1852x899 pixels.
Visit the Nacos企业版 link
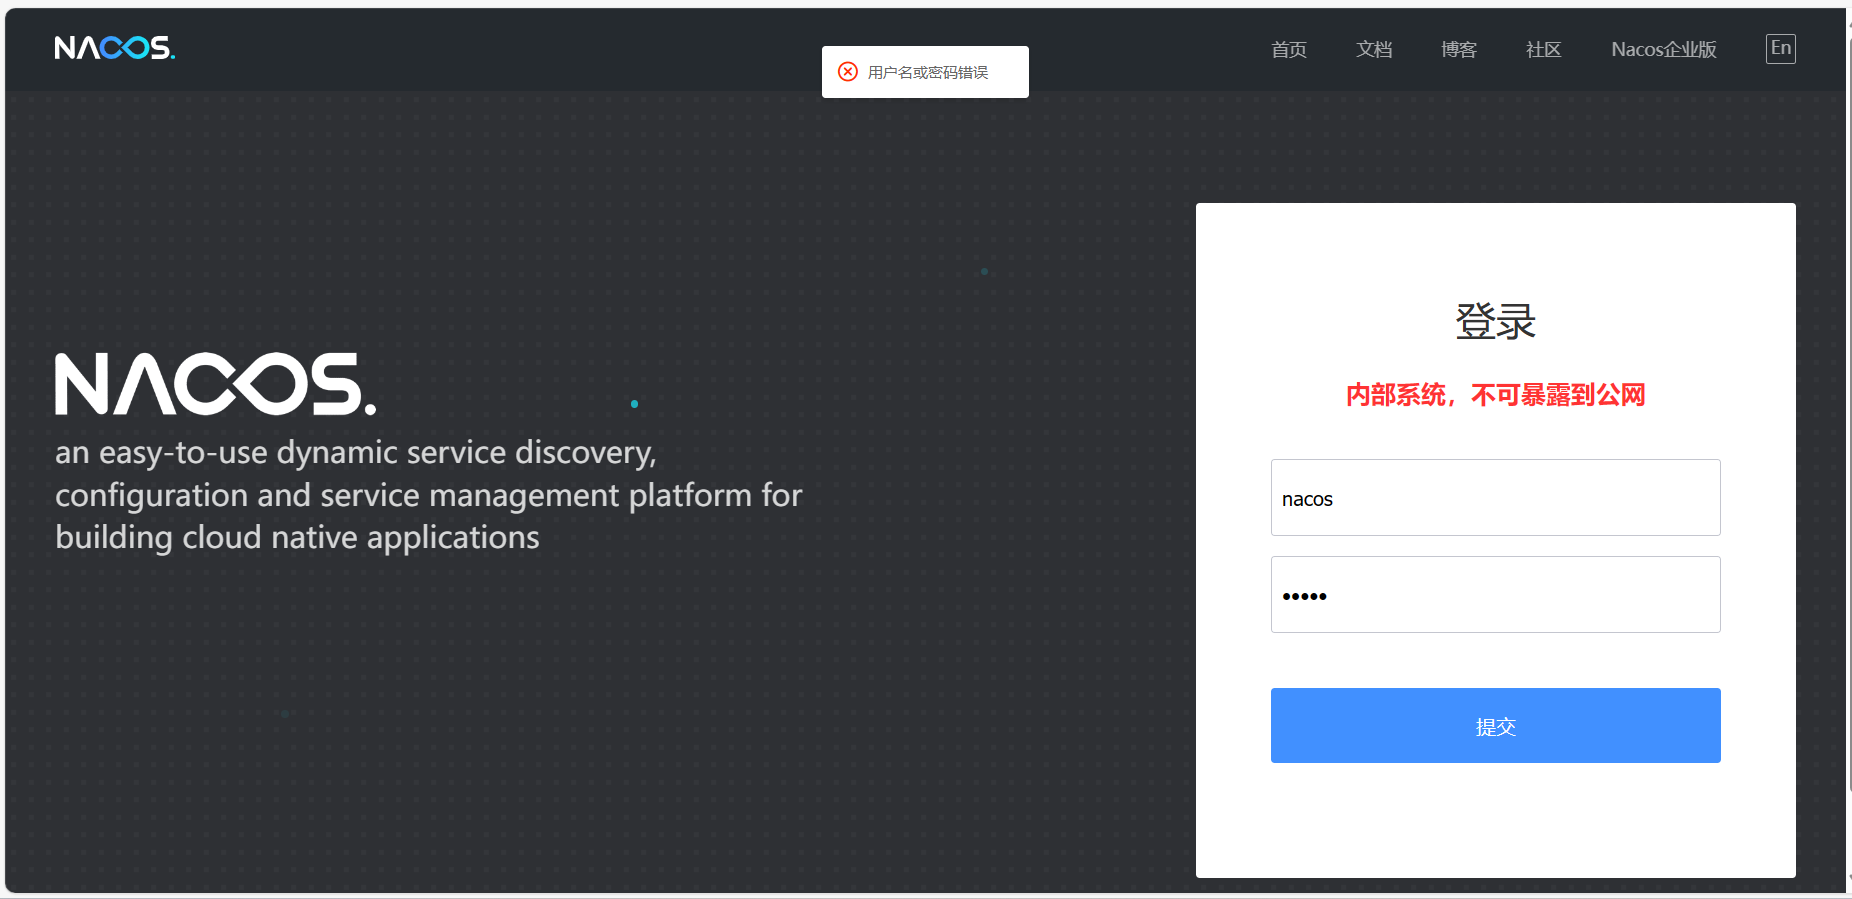coord(1664,49)
